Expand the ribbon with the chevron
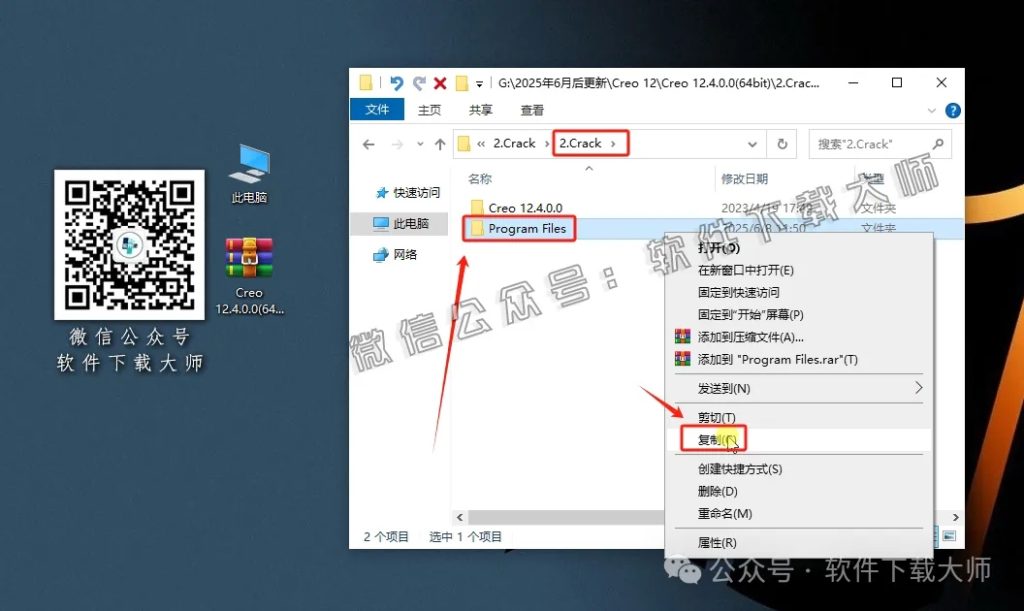This screenshot has height=611, width=1024. point(931,111)
